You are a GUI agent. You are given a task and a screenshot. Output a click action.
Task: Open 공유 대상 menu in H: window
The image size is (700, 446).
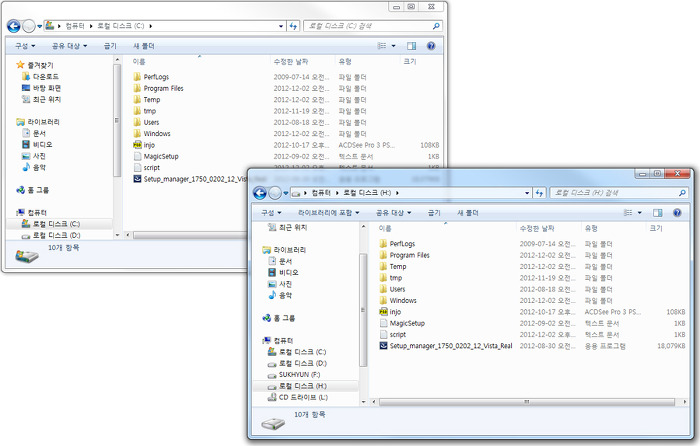[x=393, y=213]
